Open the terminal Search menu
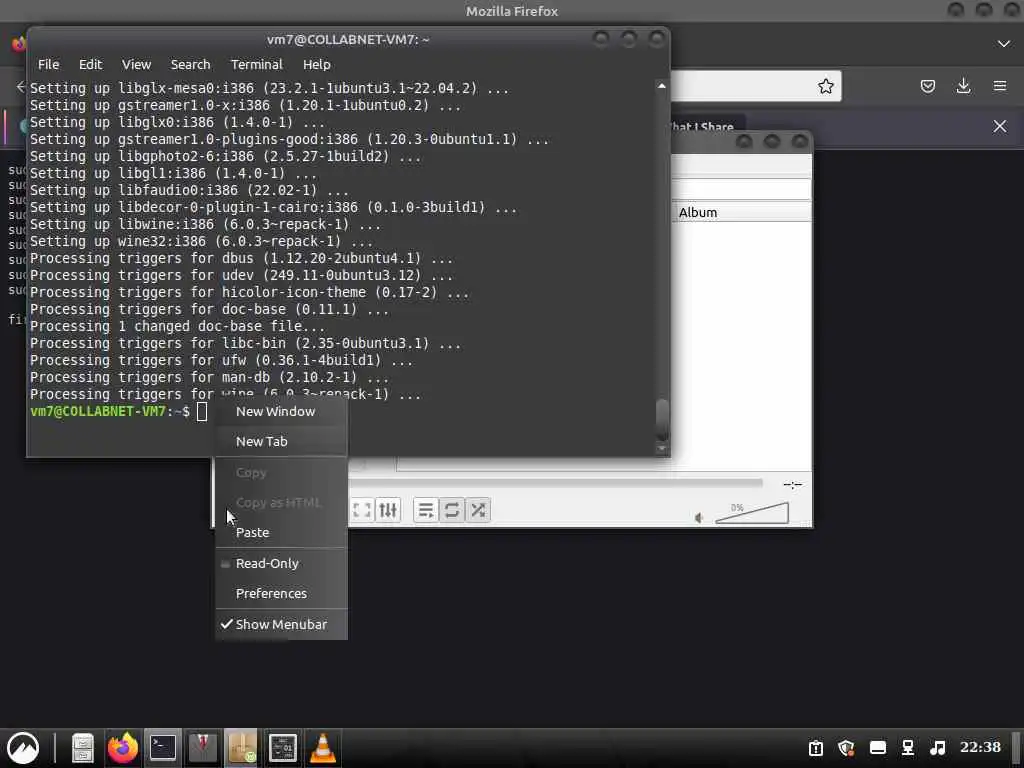Viewport: 1024px width, 768px height. point(190,65)
